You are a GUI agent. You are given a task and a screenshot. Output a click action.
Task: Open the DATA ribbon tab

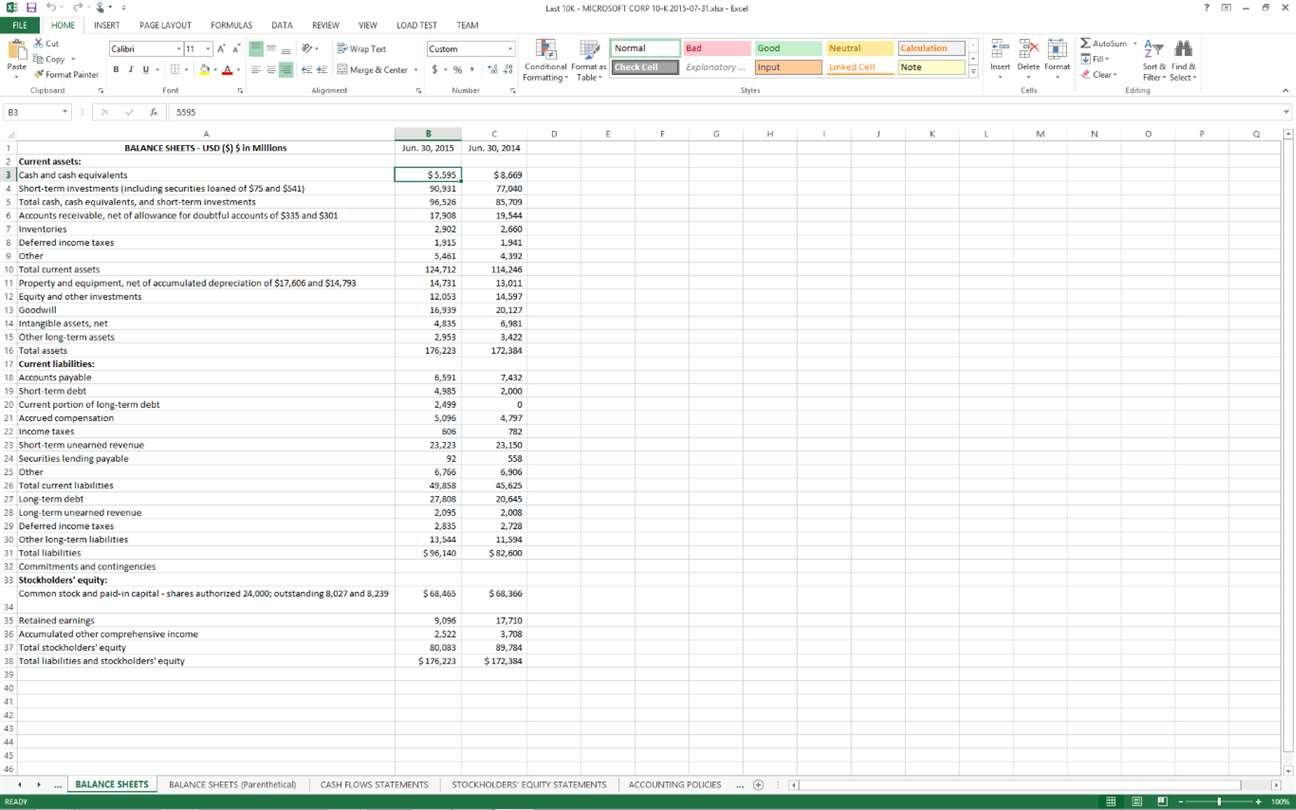282,25
